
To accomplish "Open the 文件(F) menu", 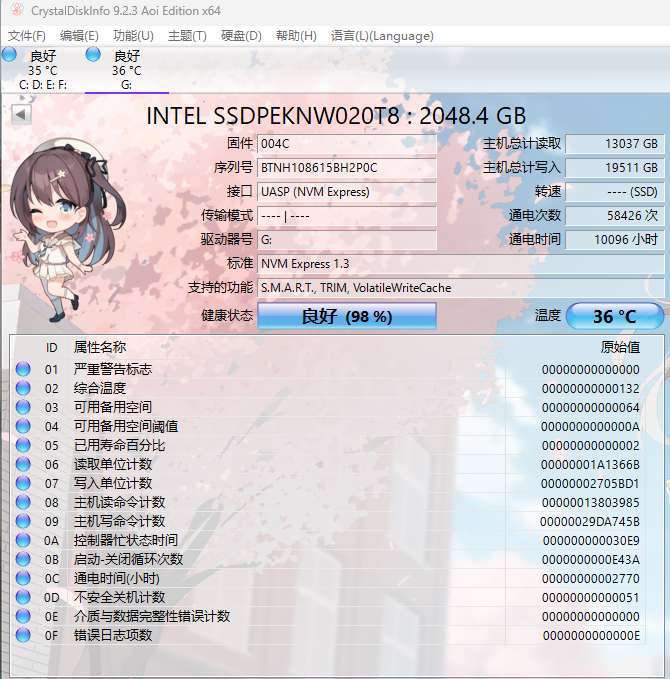I will pos(26,36).
